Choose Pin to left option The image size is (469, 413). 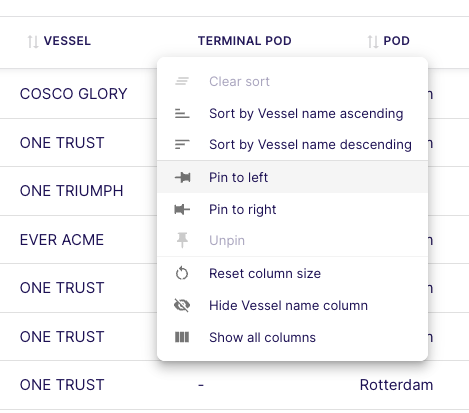tap(292, 177)
